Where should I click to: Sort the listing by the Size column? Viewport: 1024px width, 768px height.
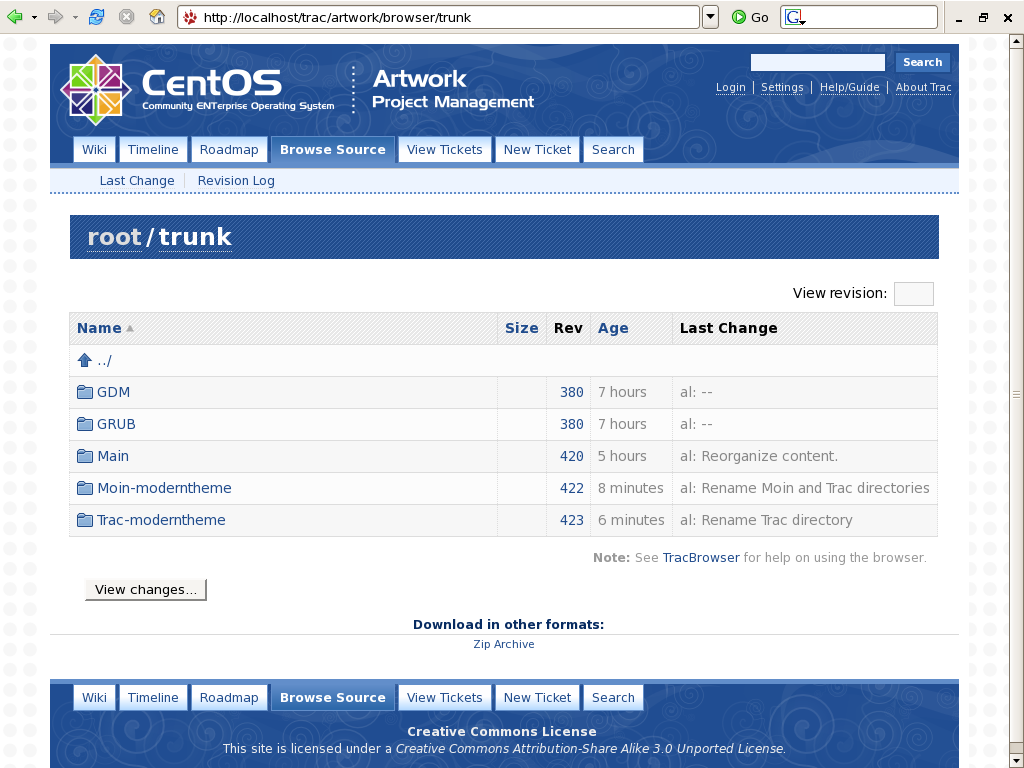[x=521, y=328]
